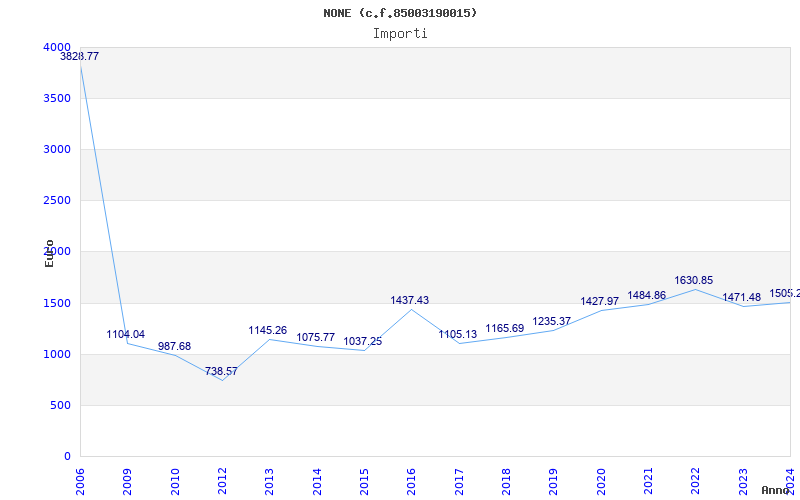
Task: Select the data label 987.68
Action: tap(174, 346)
